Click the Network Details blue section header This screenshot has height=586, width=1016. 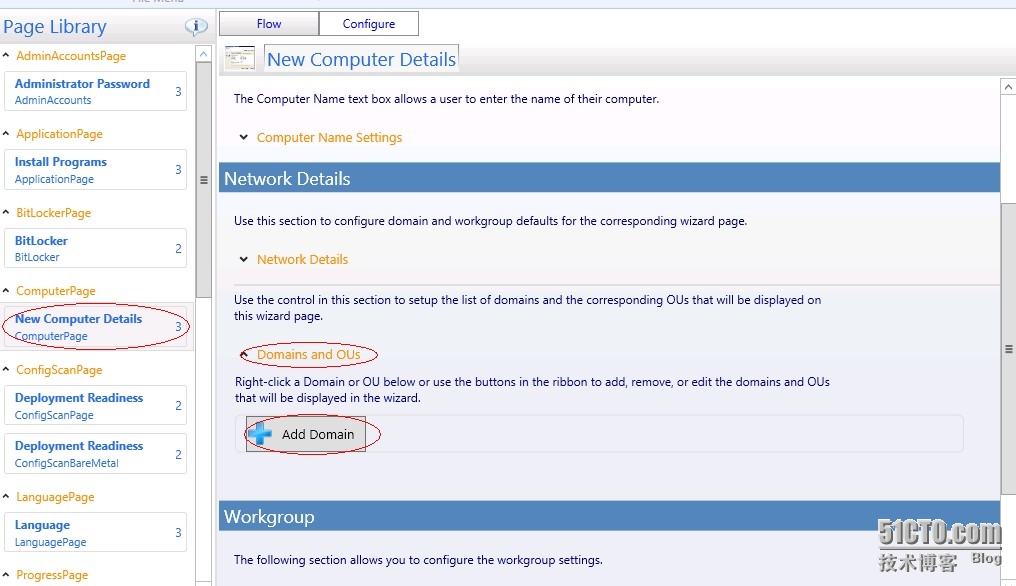pos(609,178)
